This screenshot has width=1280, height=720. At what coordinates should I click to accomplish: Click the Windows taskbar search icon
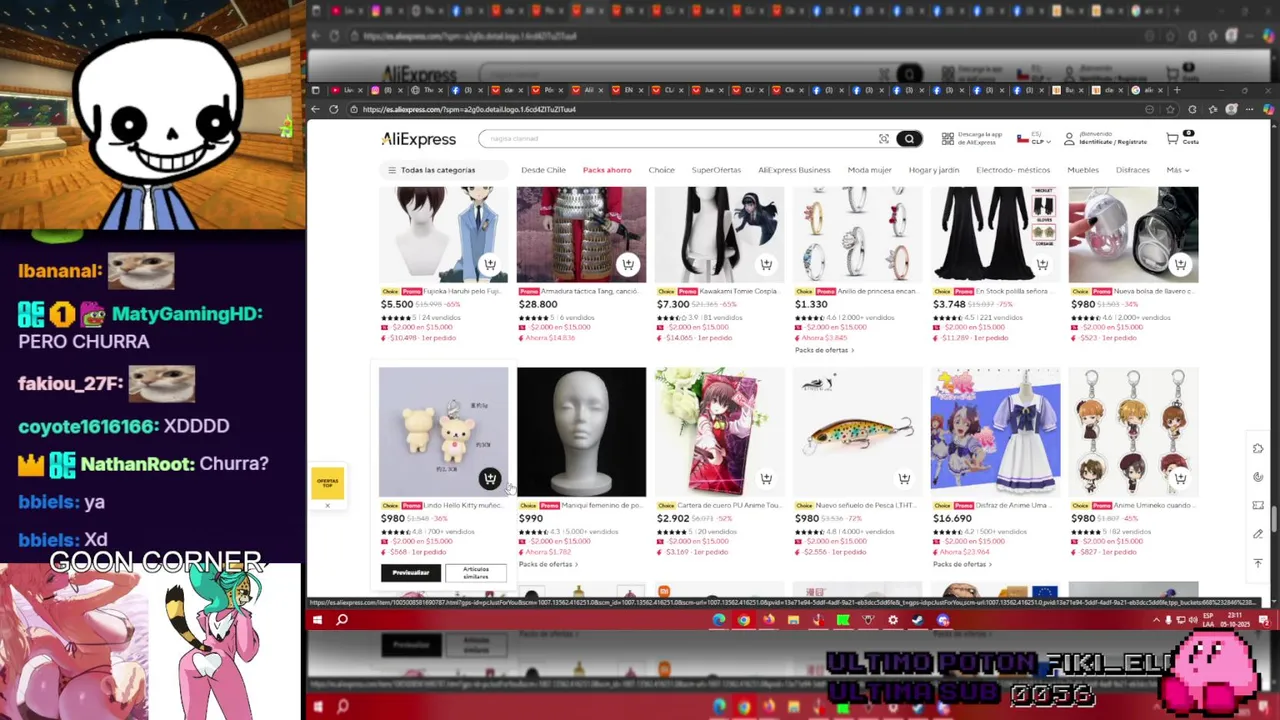342,620
